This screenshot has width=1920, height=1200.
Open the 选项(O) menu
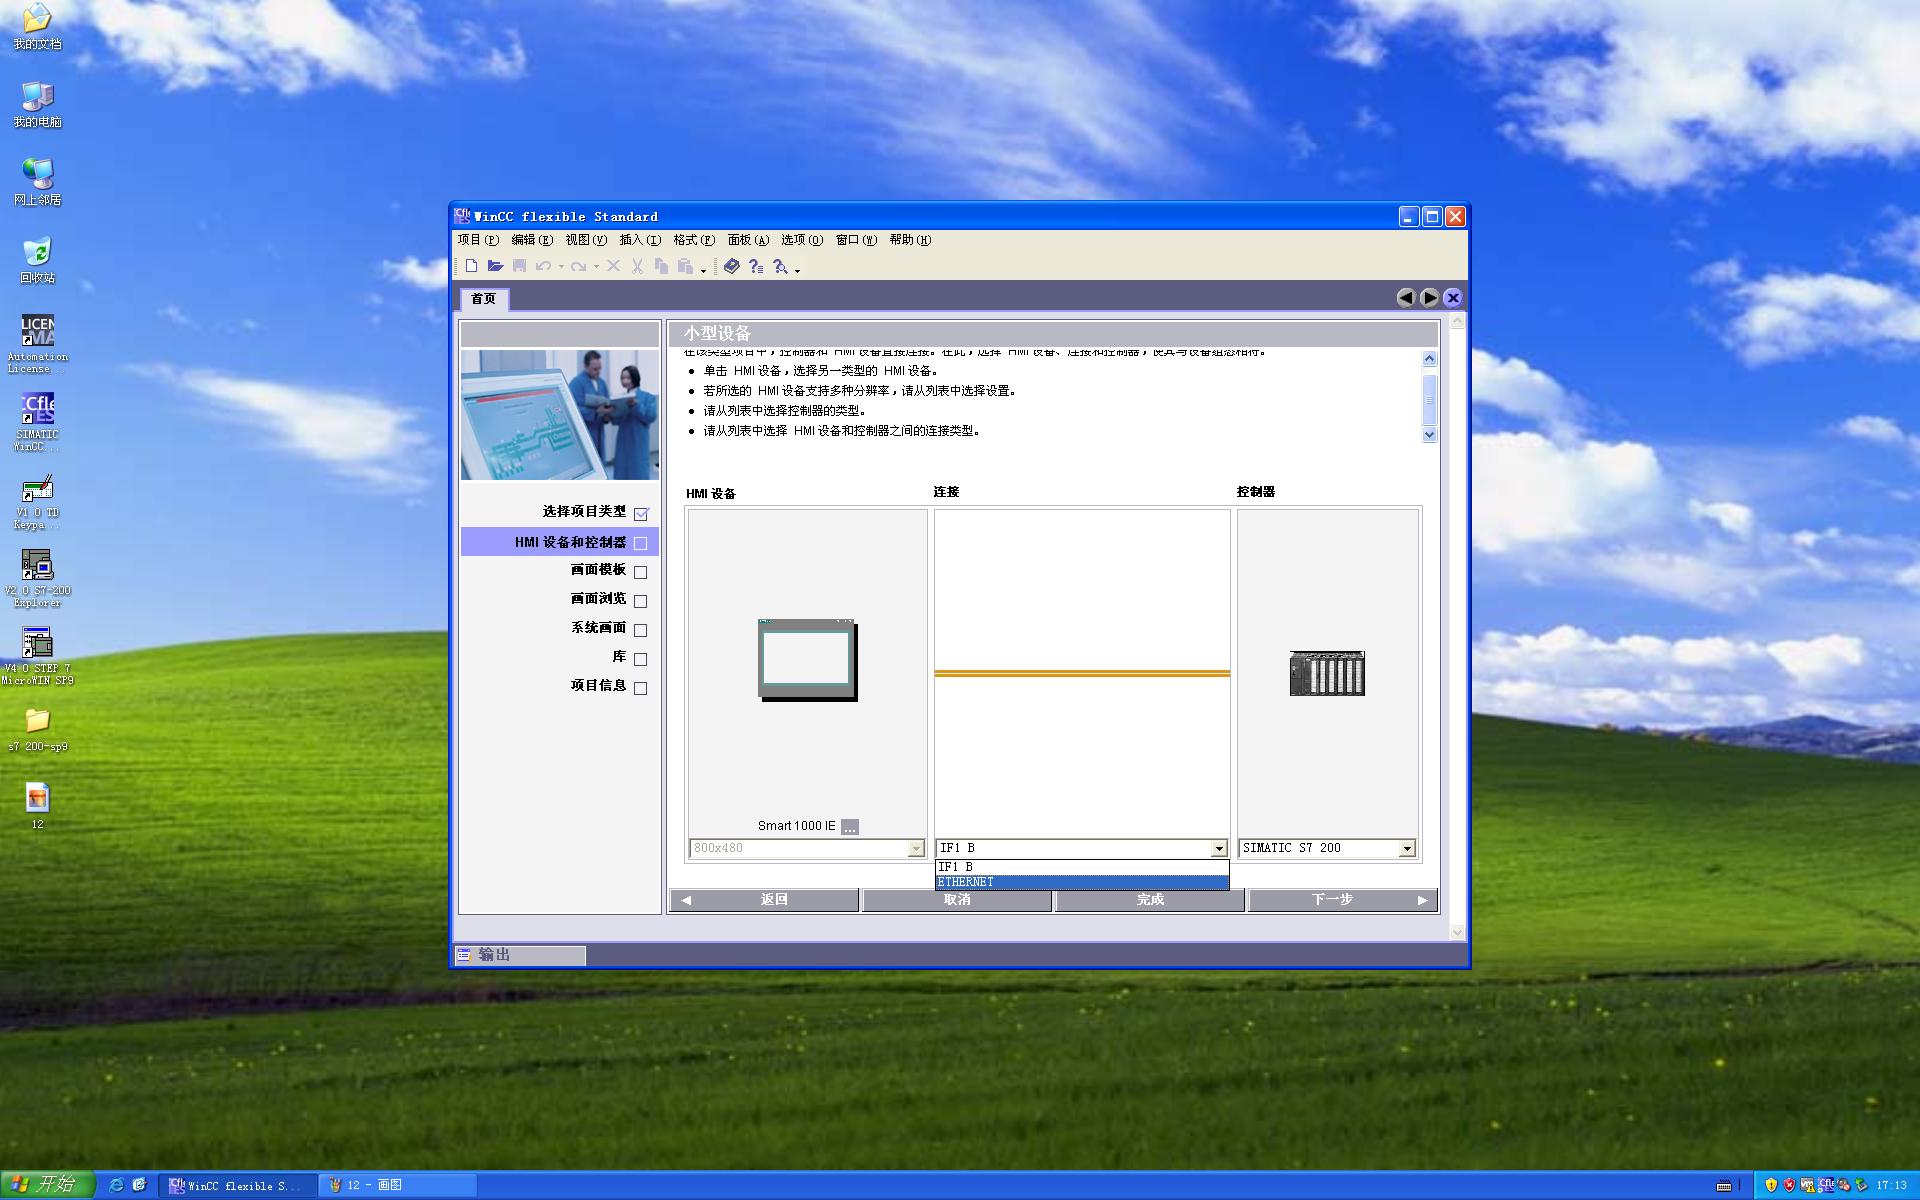[801, 240]
